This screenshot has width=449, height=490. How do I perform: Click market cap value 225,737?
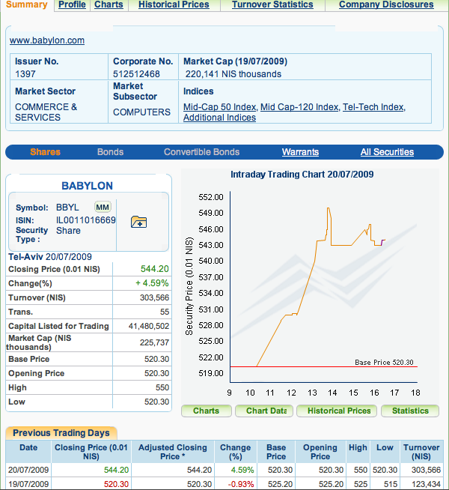(x=154, y=343)
